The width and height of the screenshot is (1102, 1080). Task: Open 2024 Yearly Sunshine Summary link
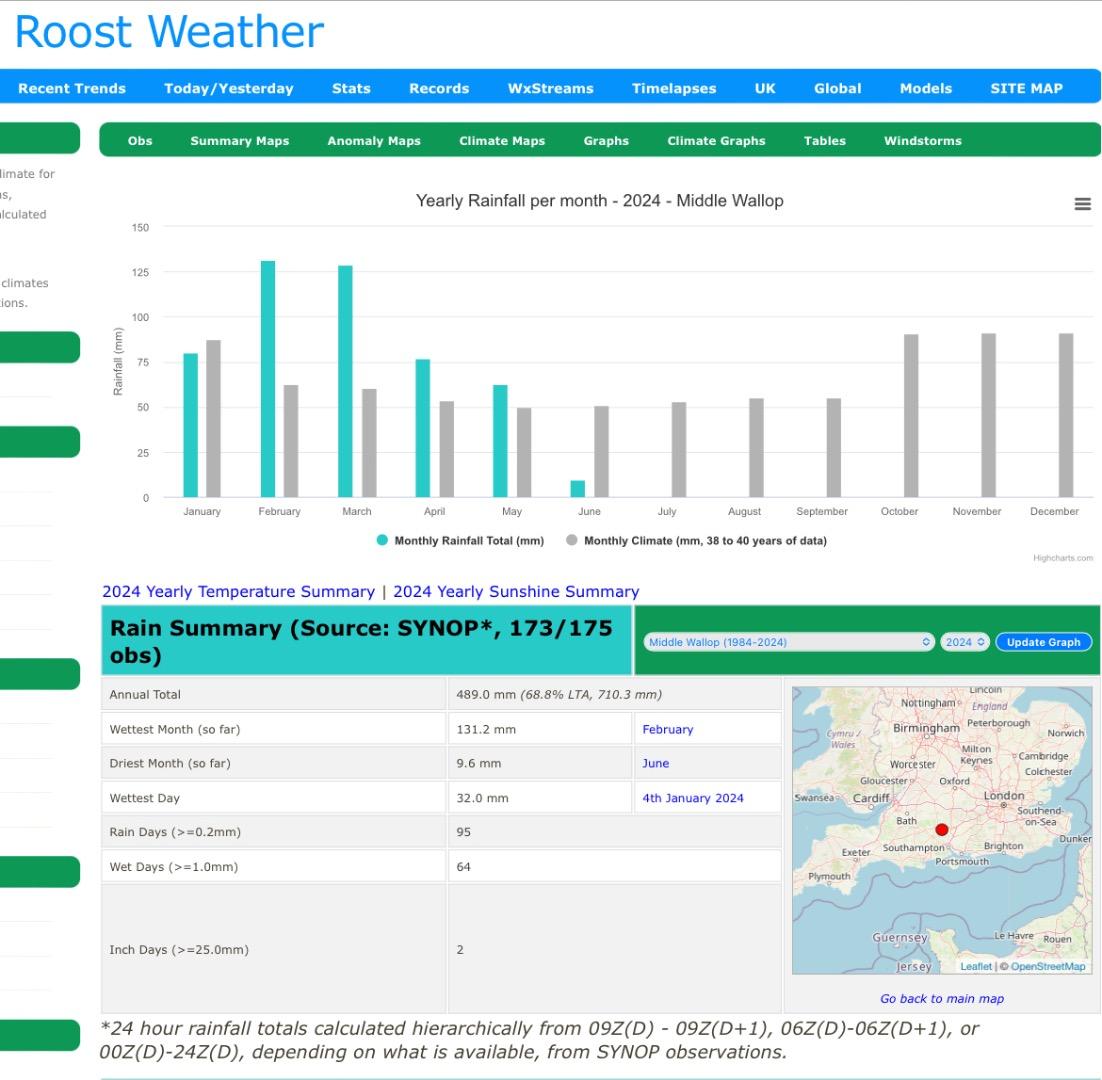pyautogui.click(x=516, y=592)
